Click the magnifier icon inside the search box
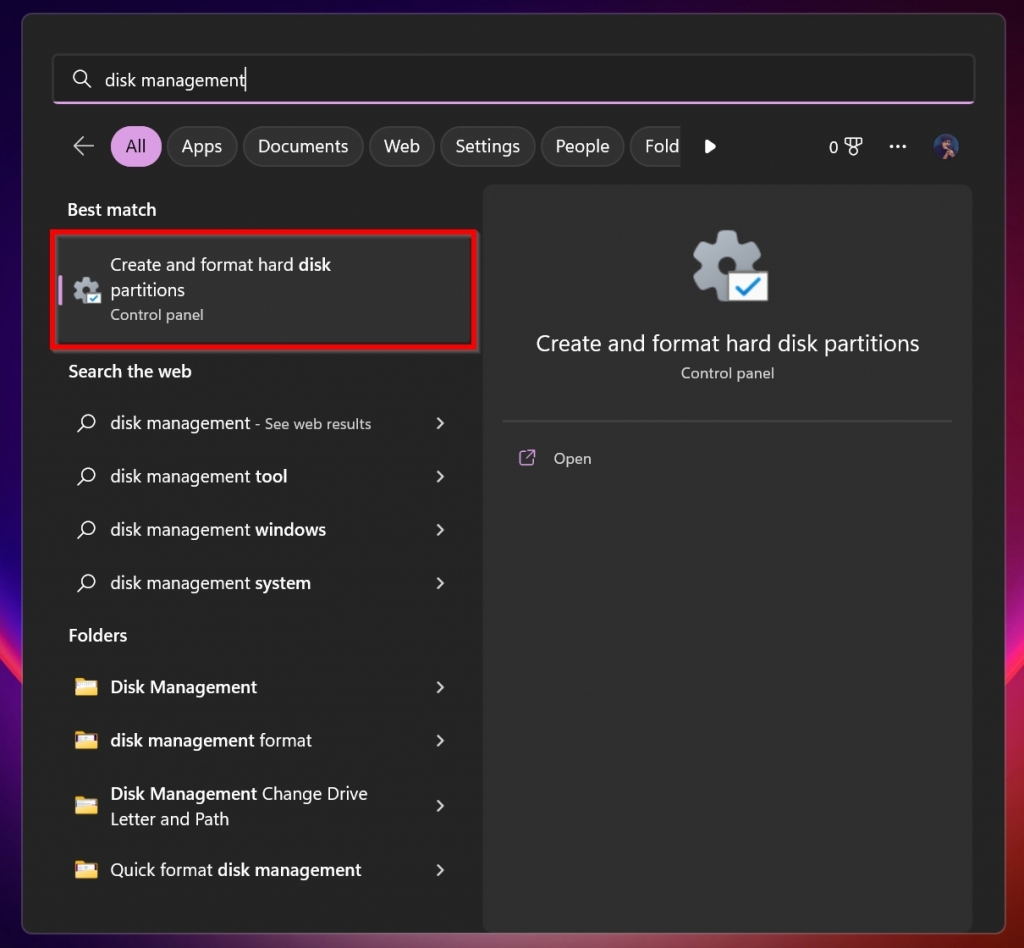 pyautogui.click(x=82, y=78)
